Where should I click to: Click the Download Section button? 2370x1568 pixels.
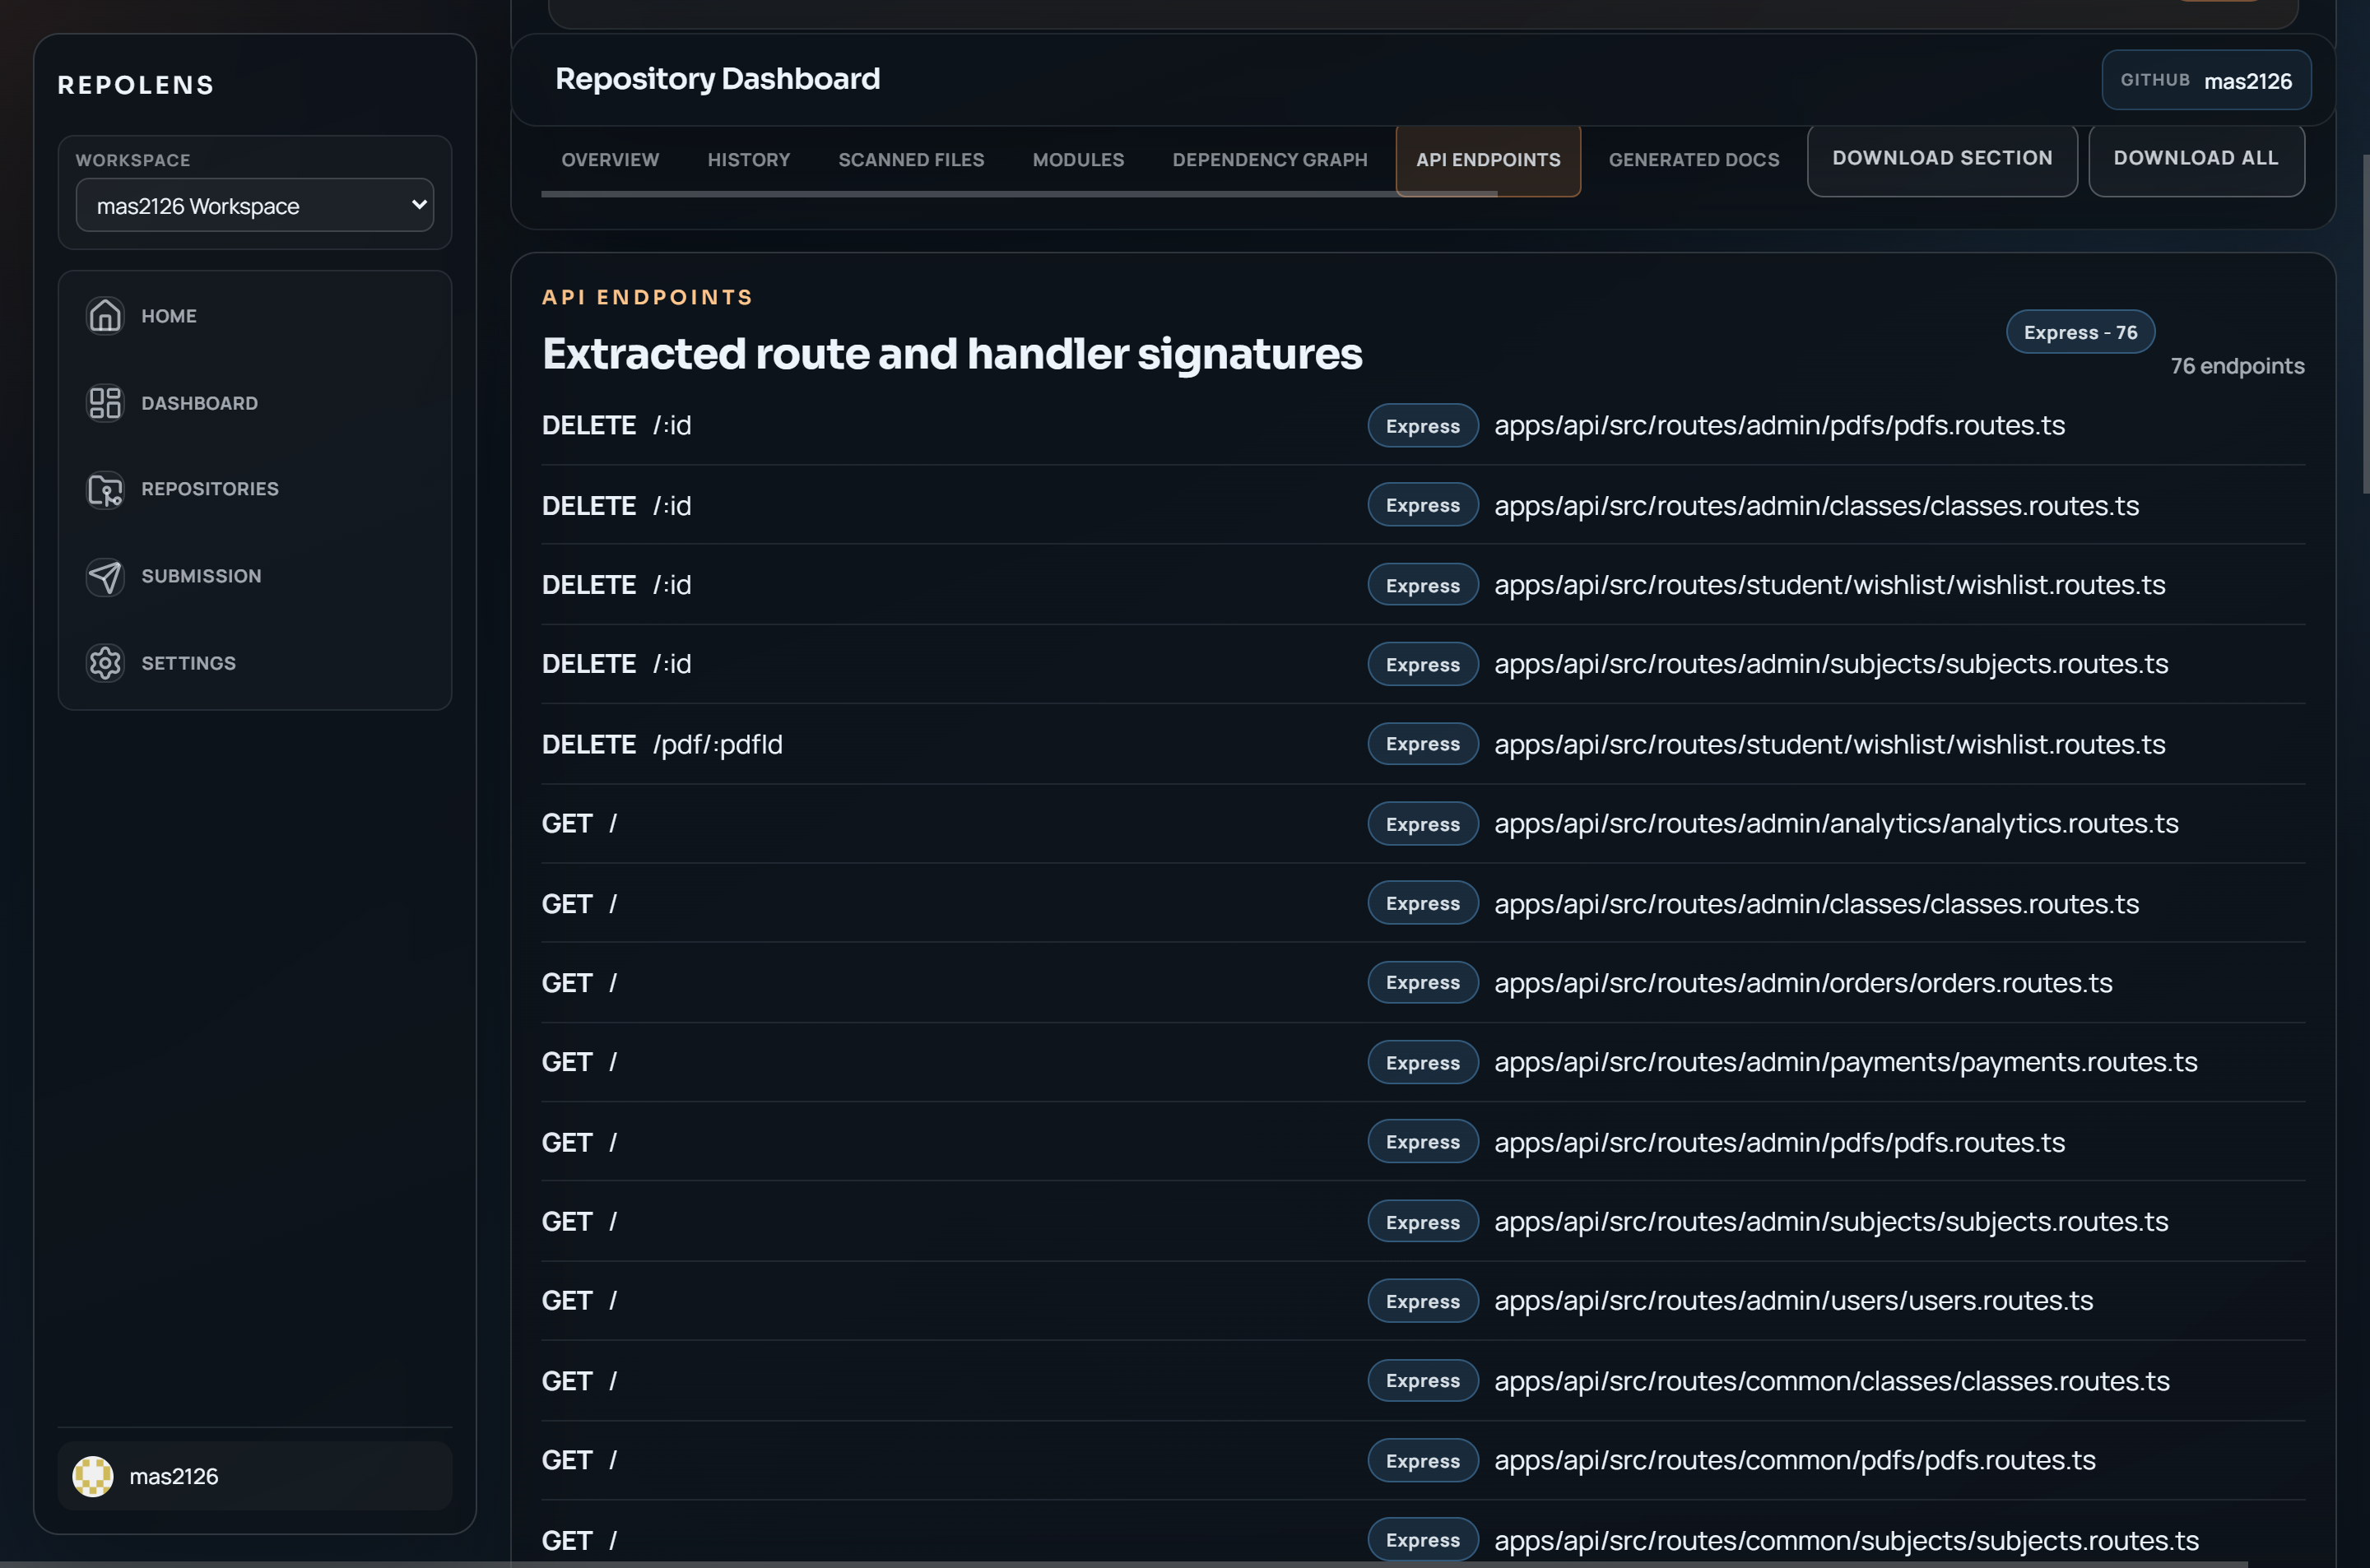coord(1941,159)
